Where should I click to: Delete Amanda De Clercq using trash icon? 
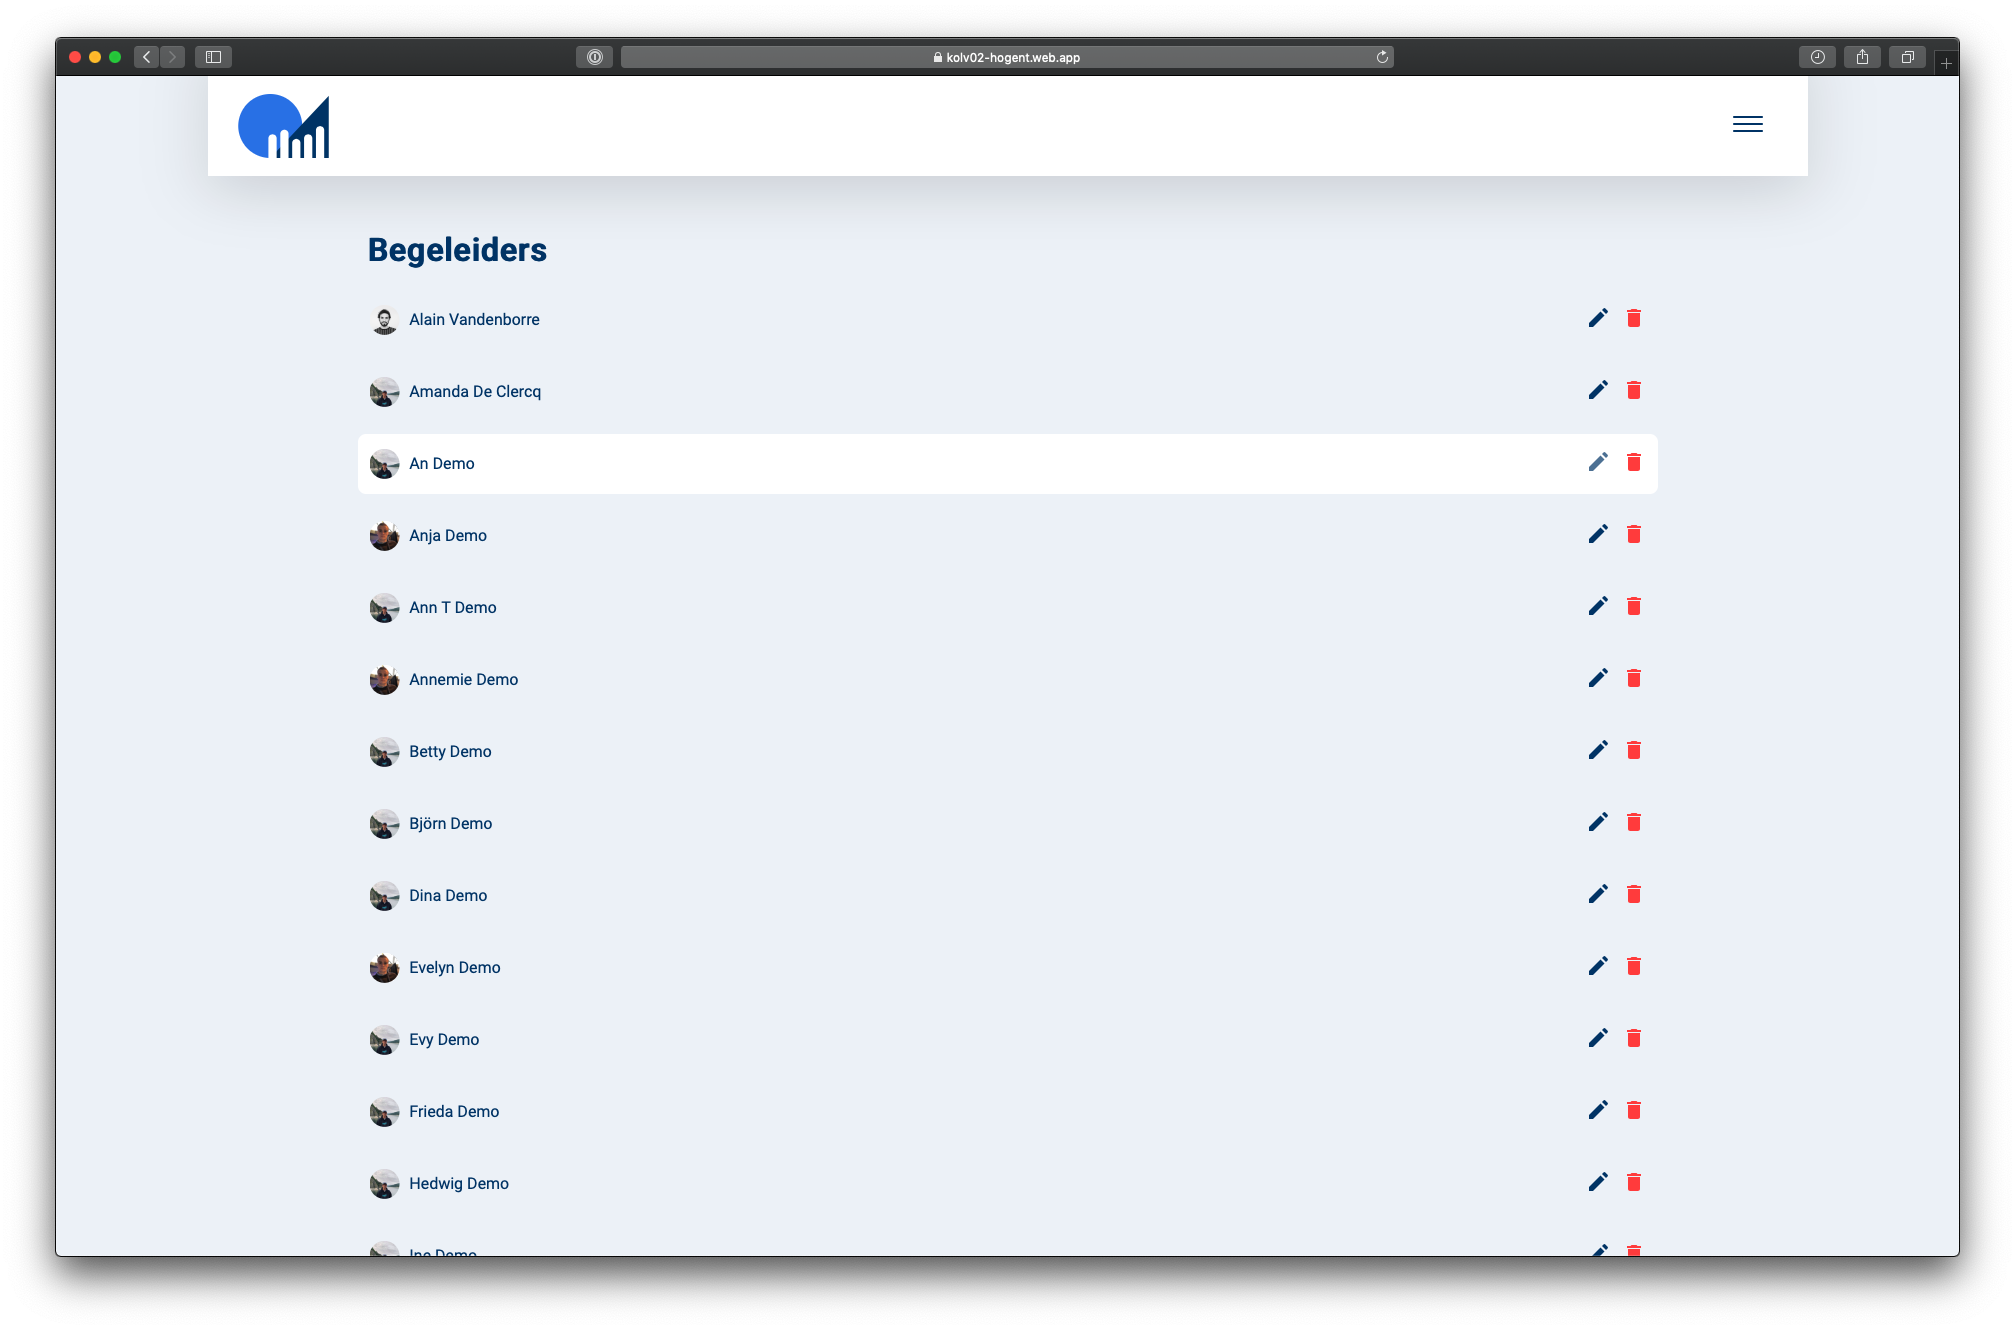[x=1633, y=390]
